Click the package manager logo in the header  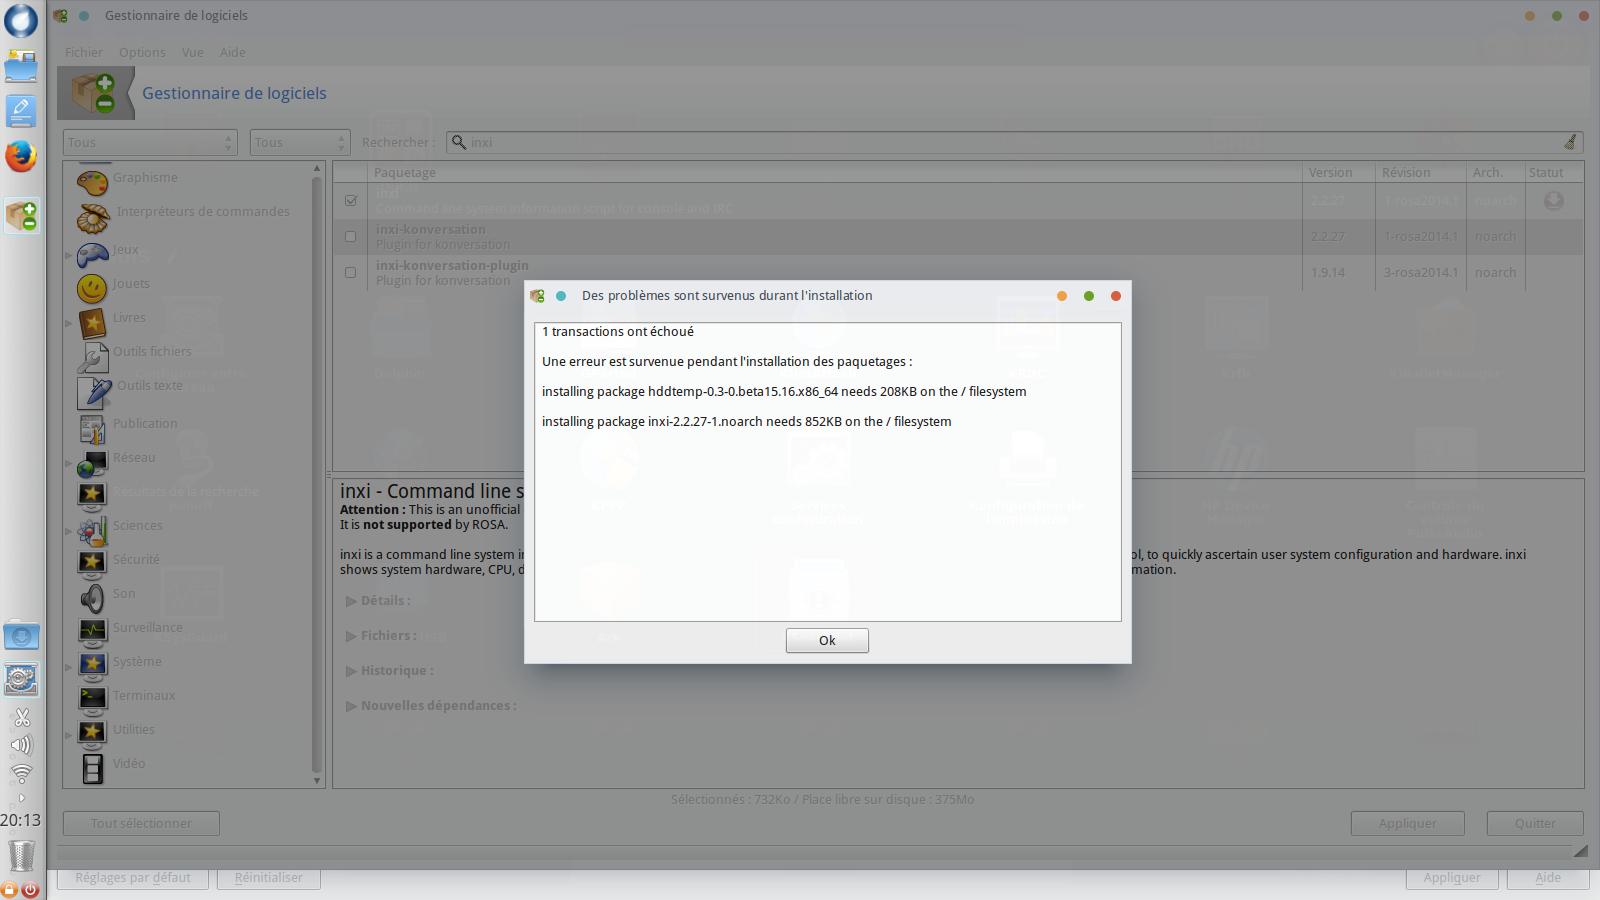pos(93,93)
